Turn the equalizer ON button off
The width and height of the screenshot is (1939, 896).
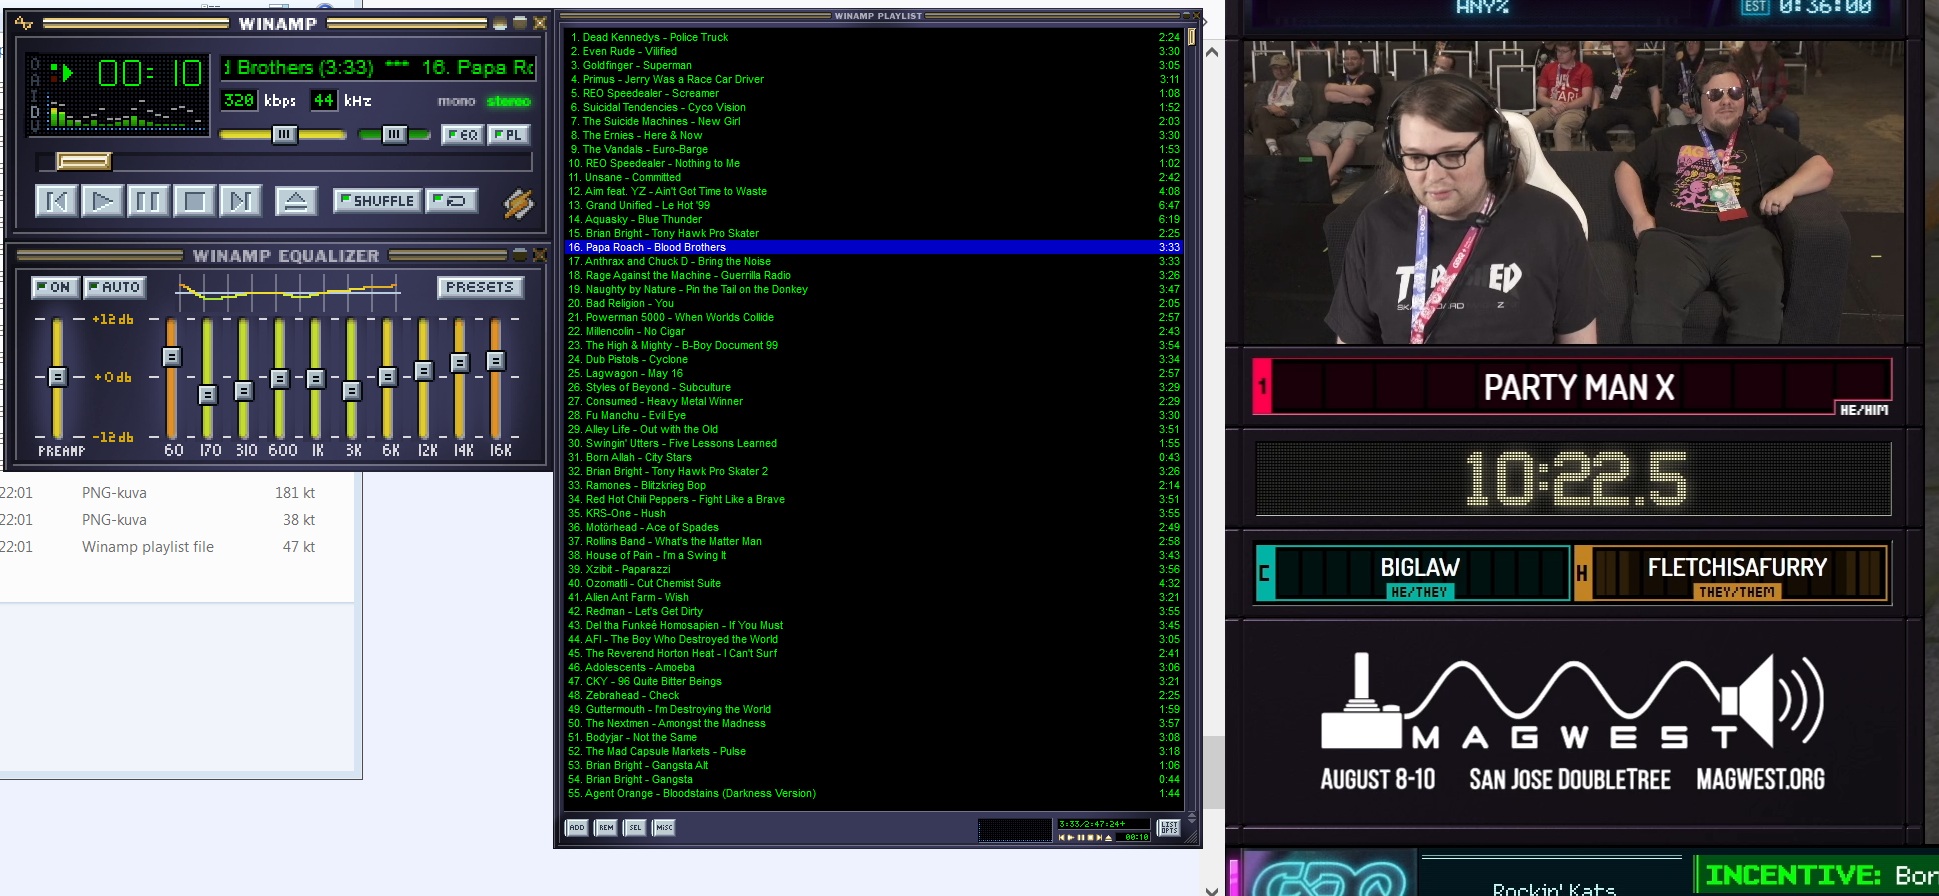click(x=54, y=287)
